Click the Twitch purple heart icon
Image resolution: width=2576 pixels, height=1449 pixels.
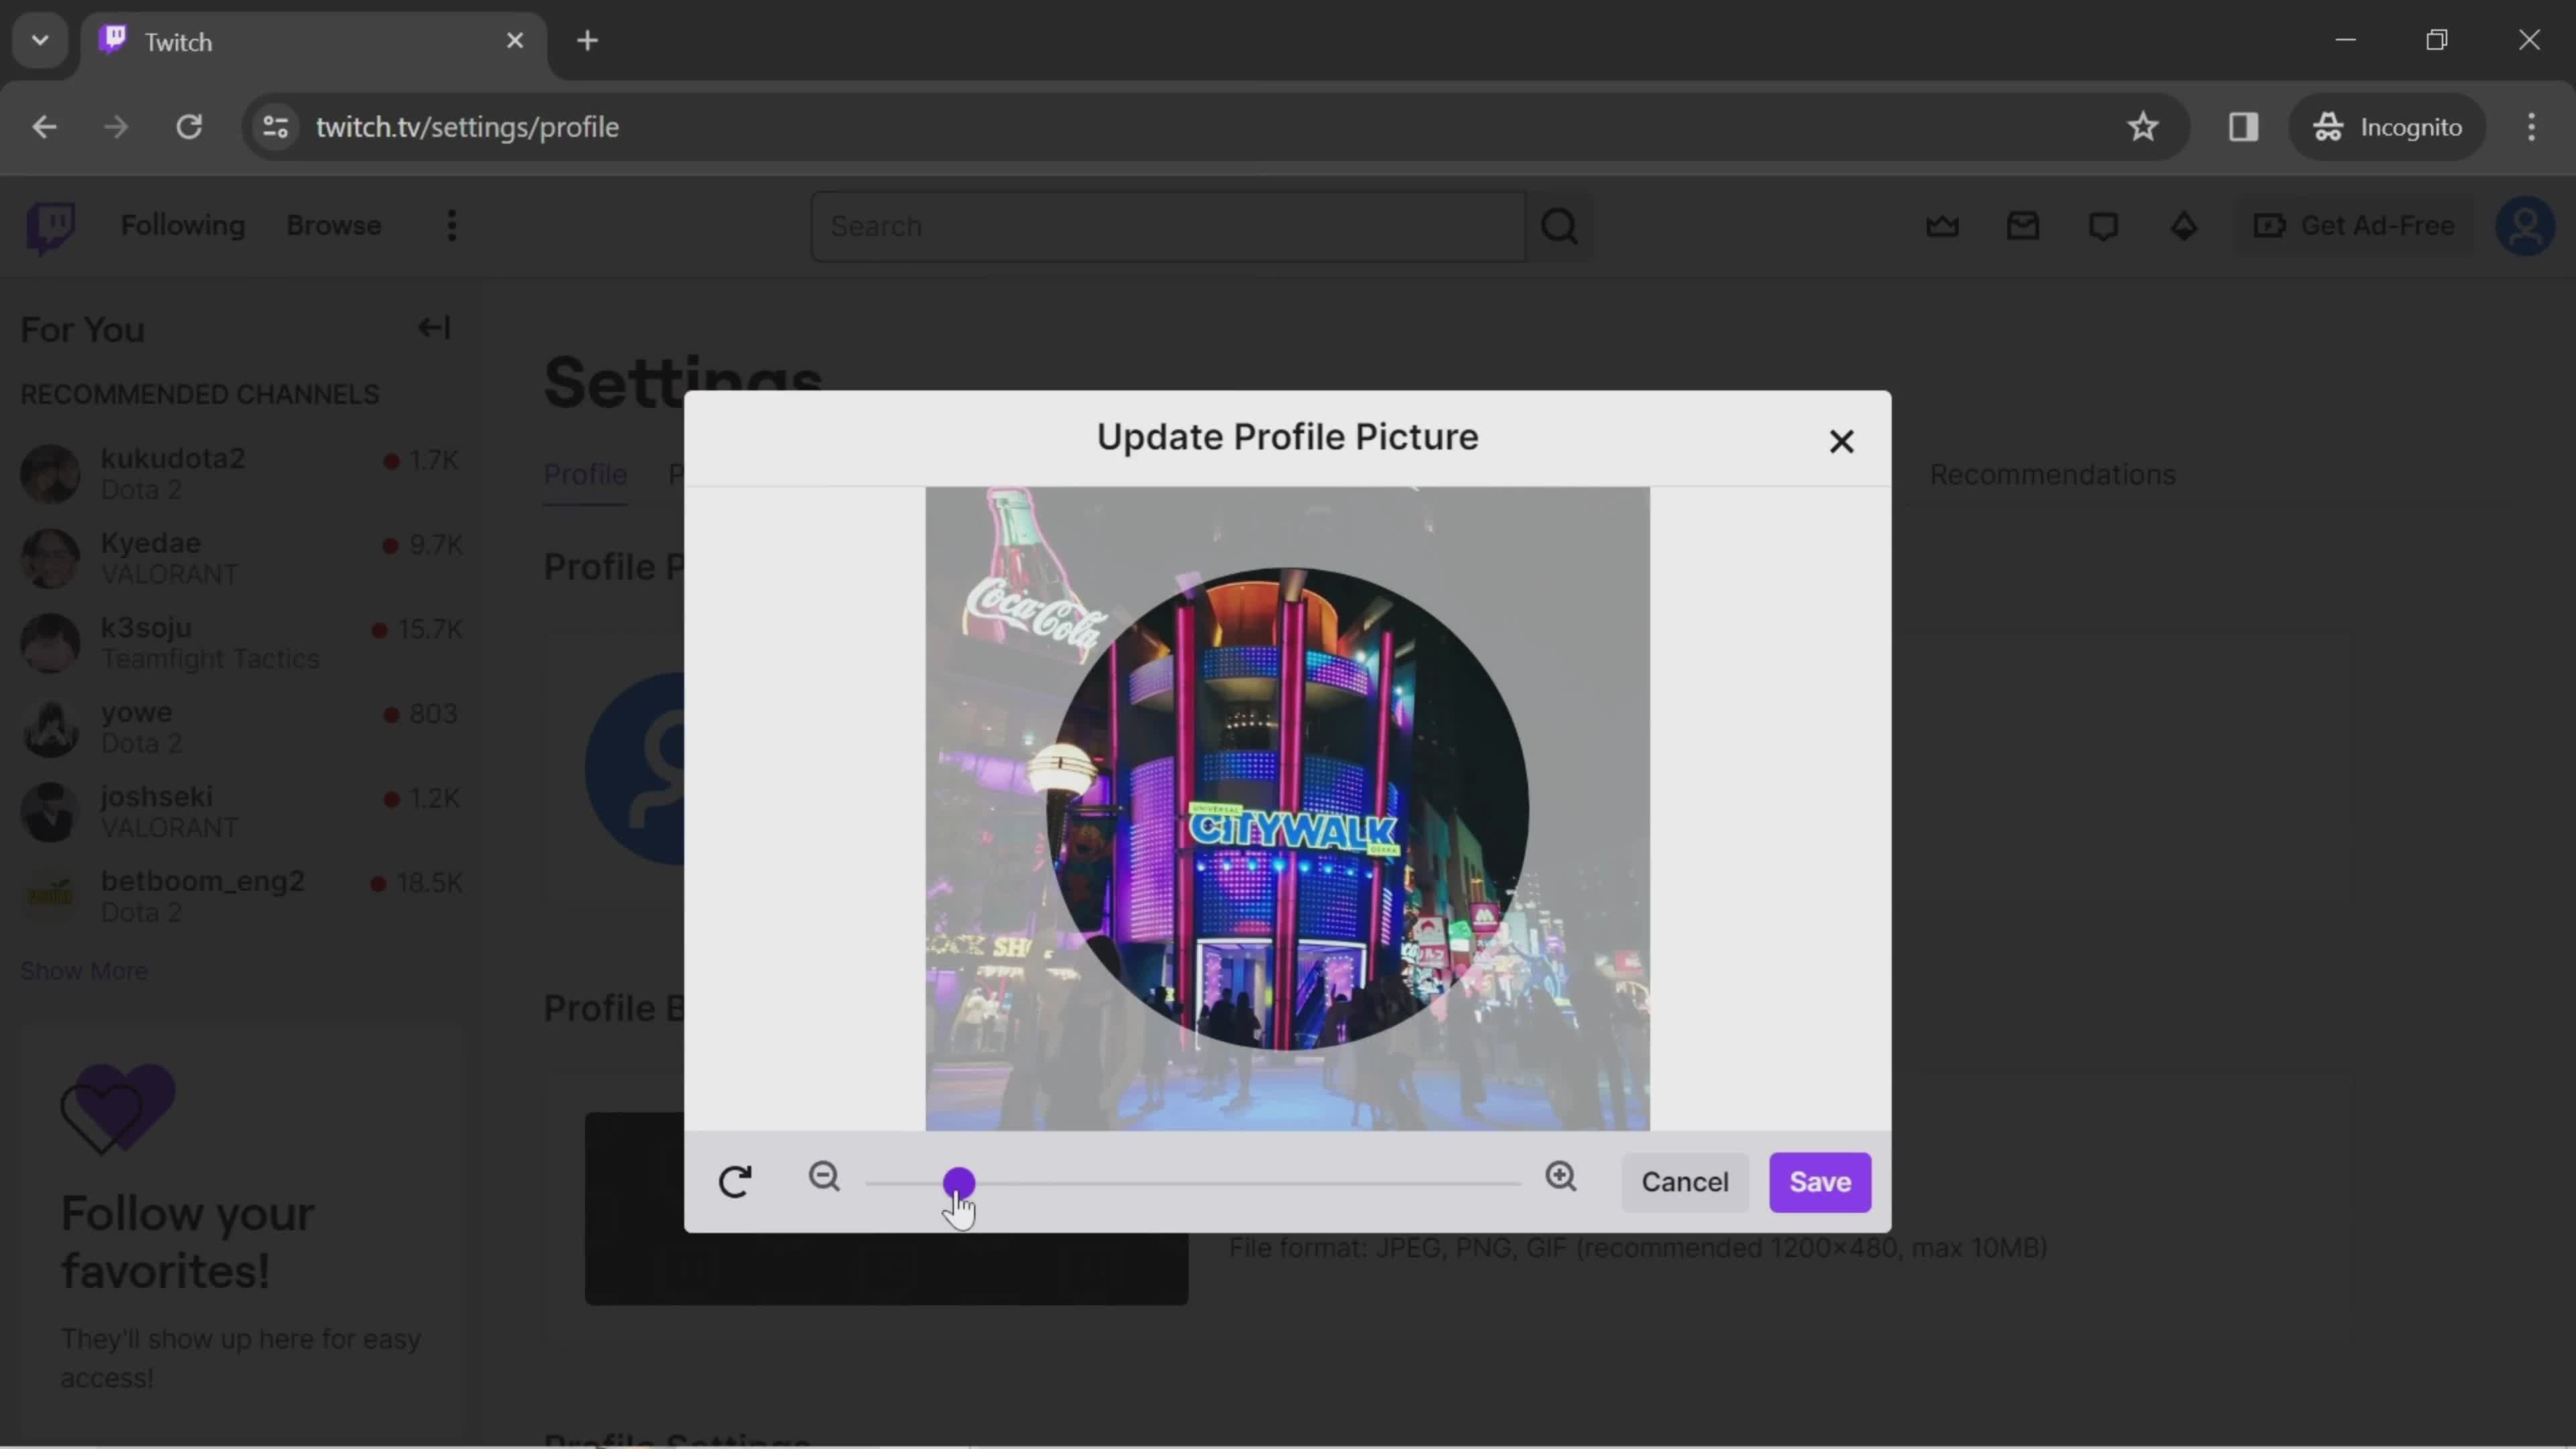tap(115, 1106)
